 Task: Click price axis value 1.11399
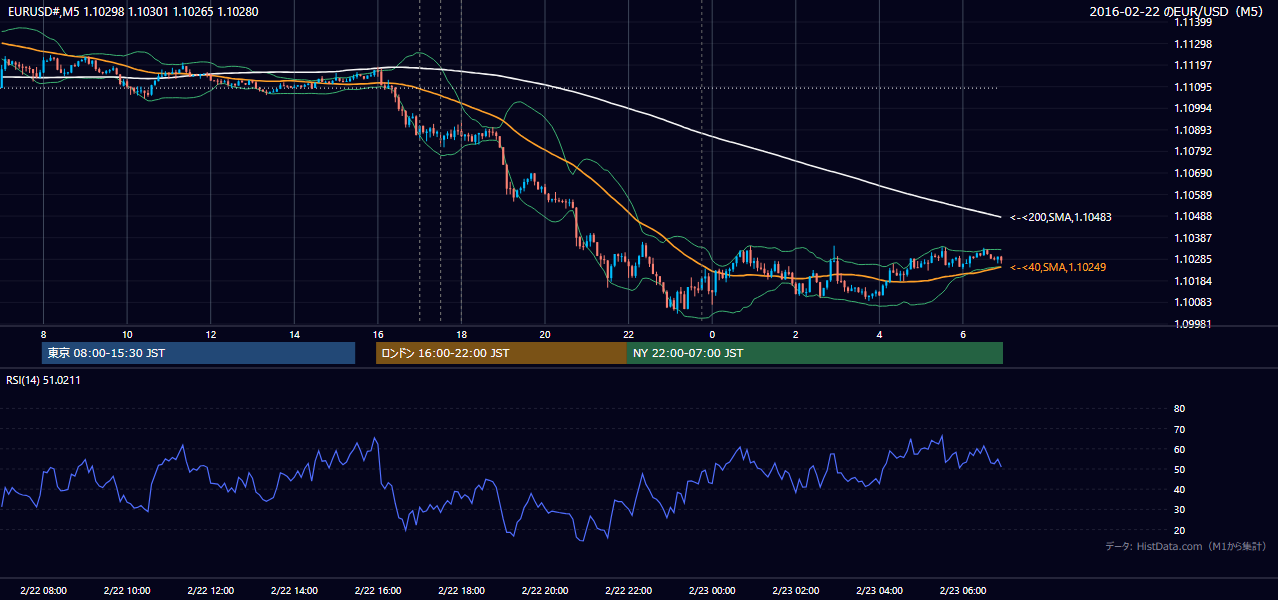[x=1194, y=22]
